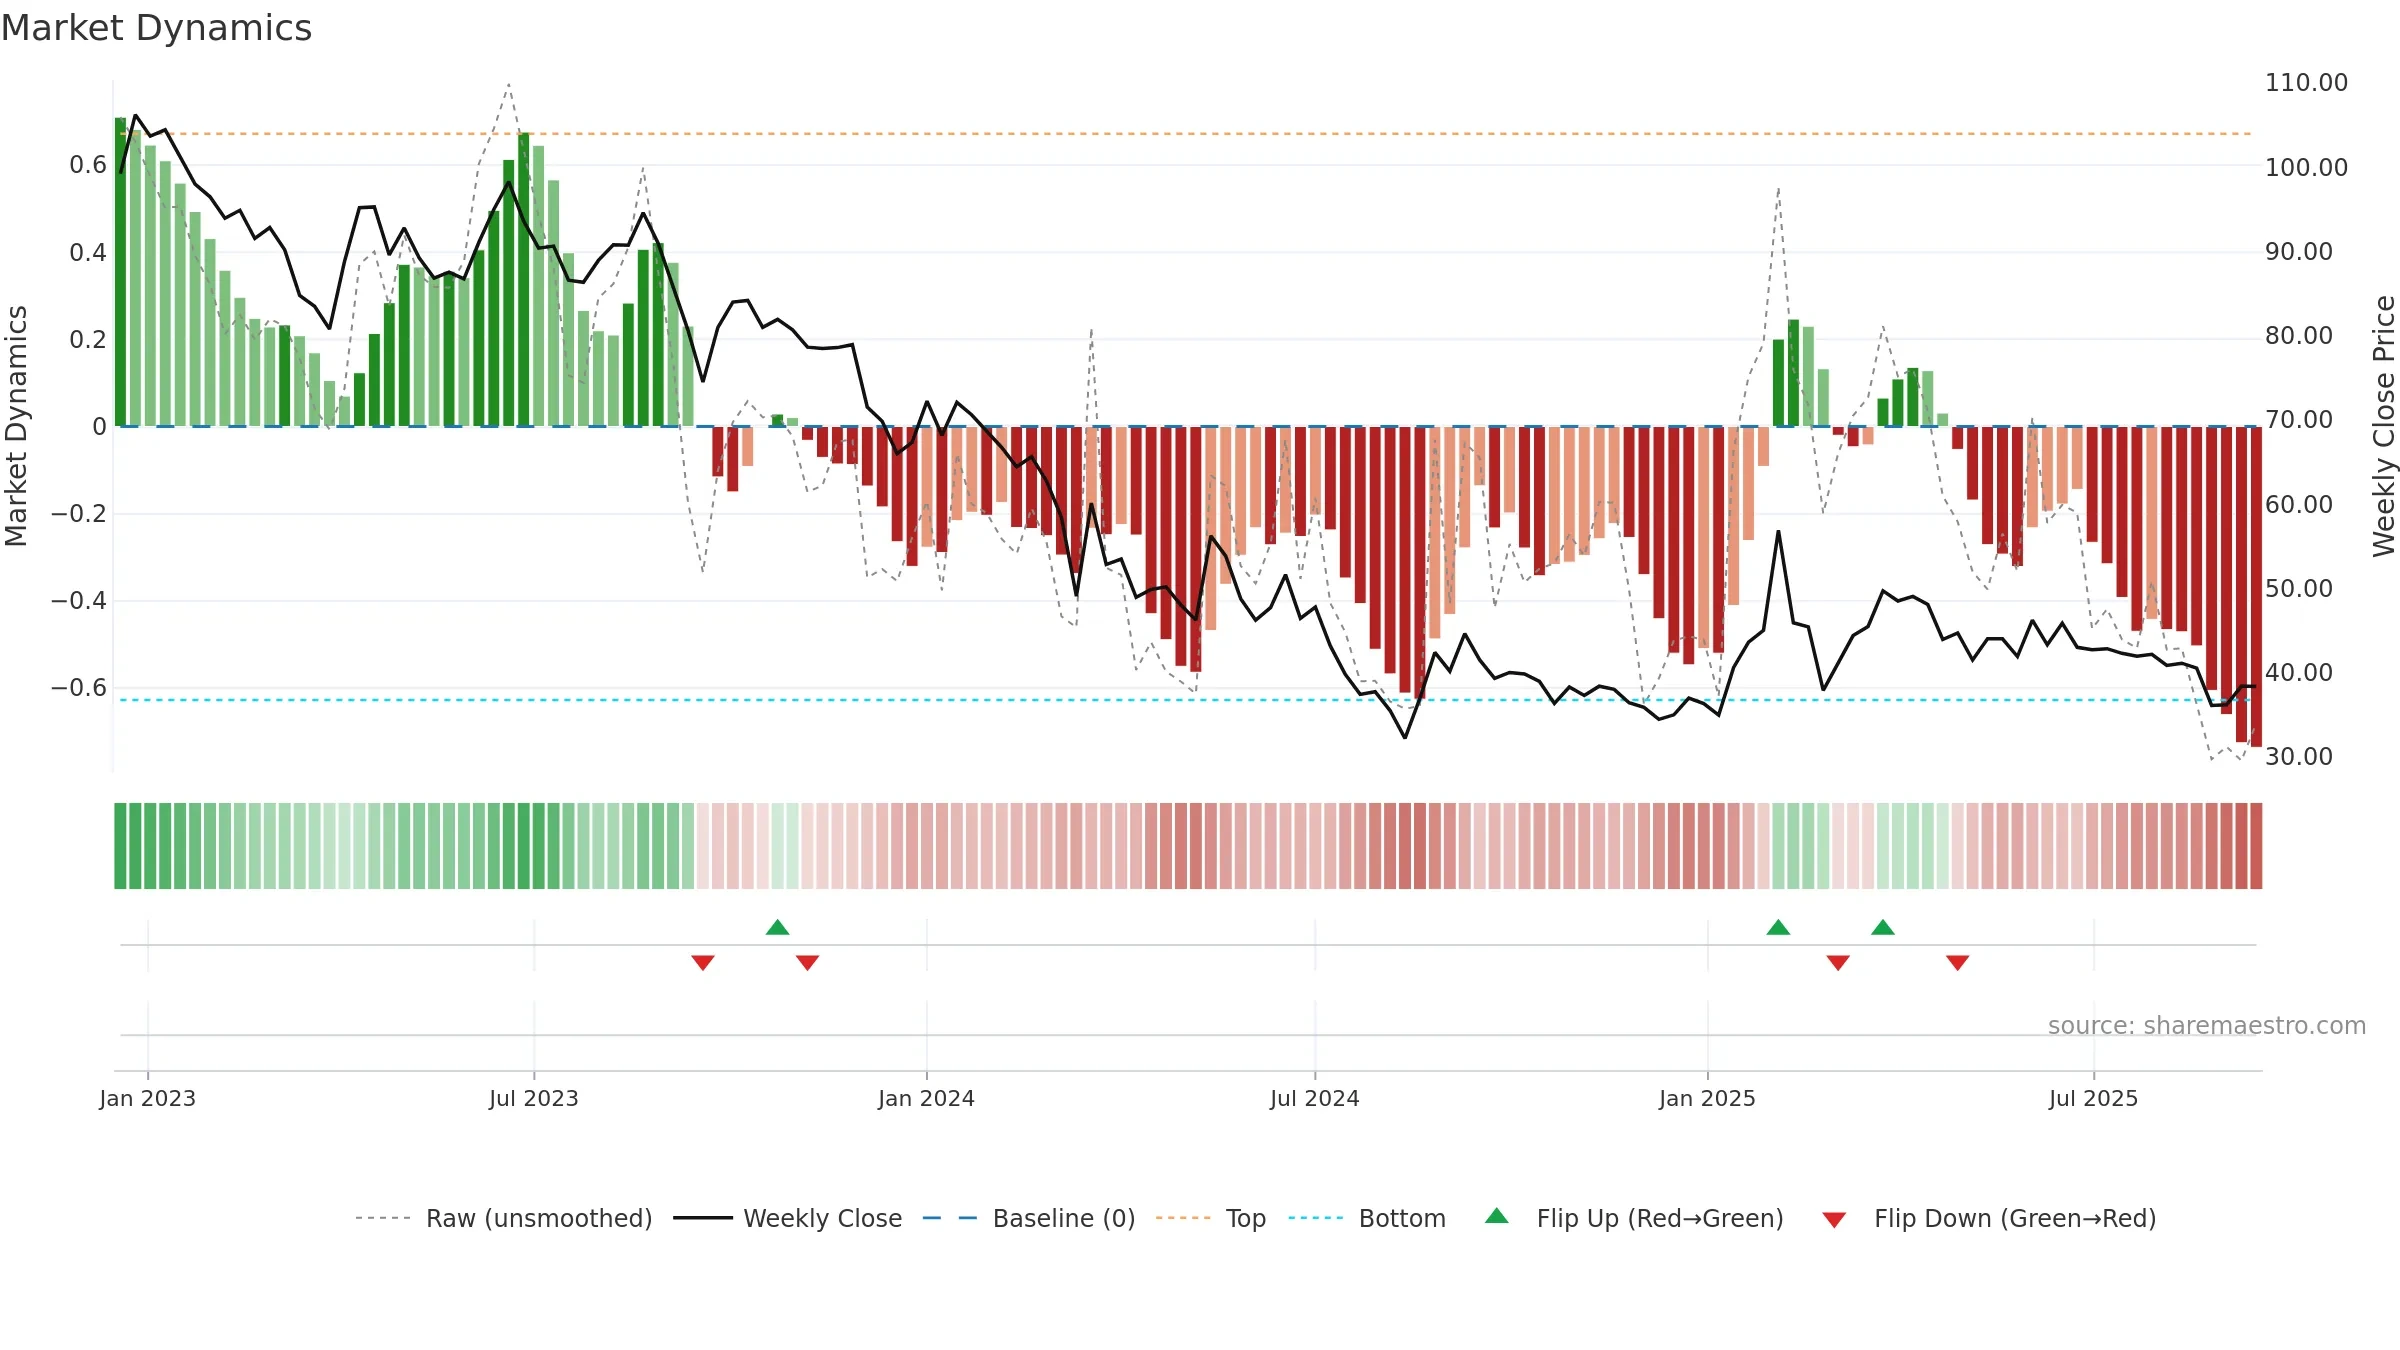This screenshot has height=1350, width=2400.
Task: Click the Jul 2024 x-axis label
Action: pos(1315,1098)
